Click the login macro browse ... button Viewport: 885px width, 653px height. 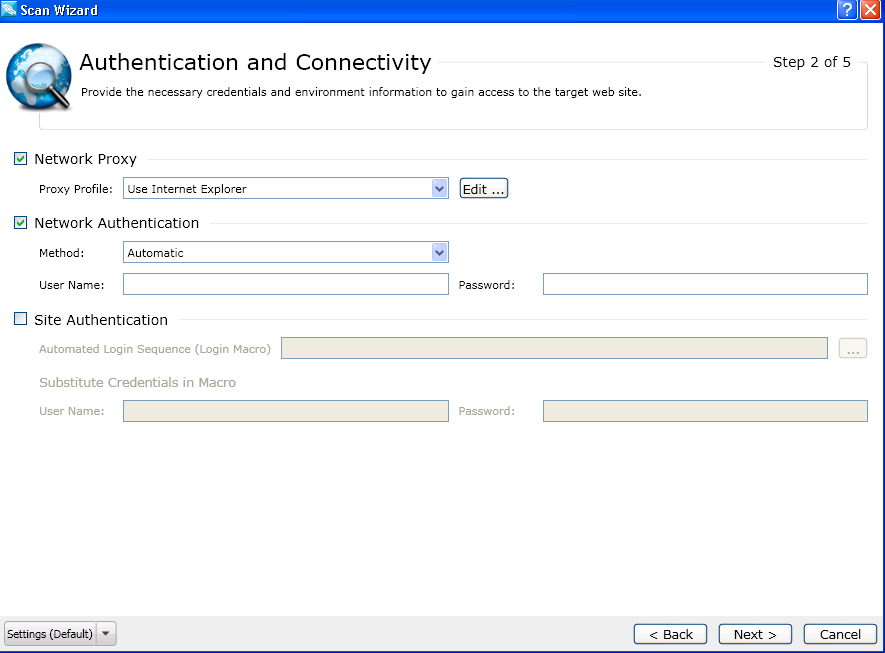pyautogui.click(x=853, y=348)
